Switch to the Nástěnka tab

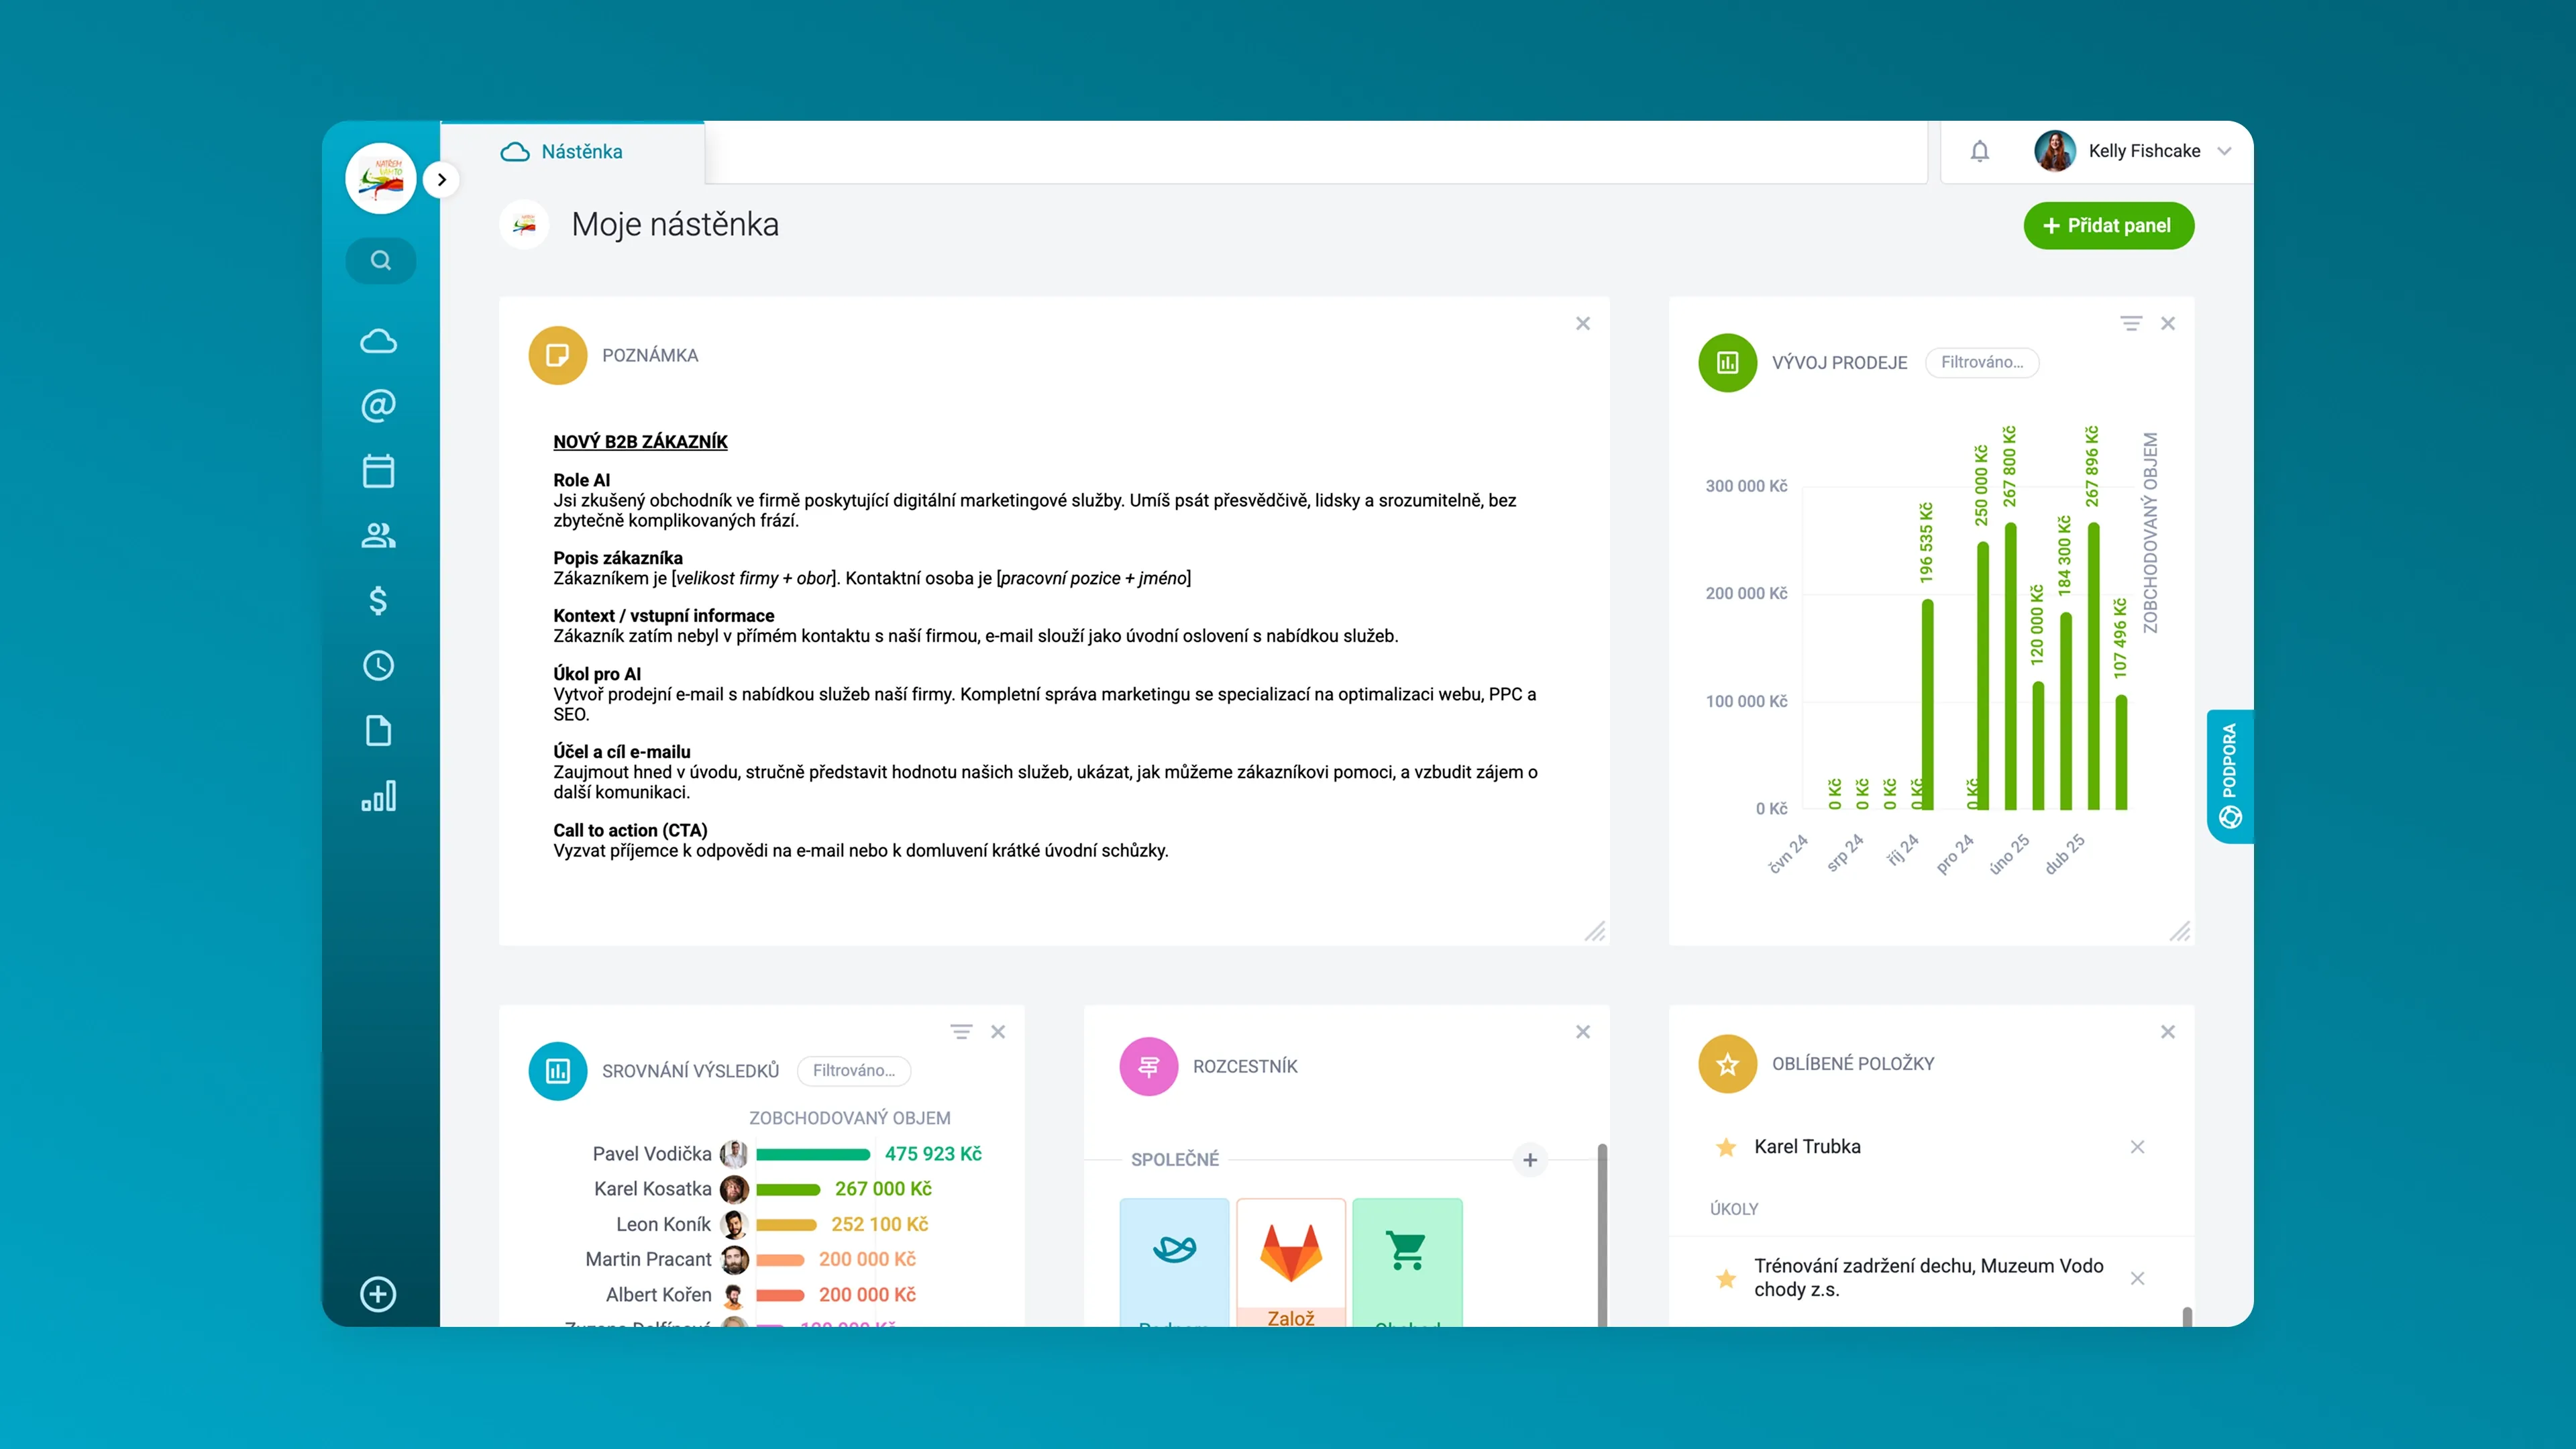tap(582, 151)
